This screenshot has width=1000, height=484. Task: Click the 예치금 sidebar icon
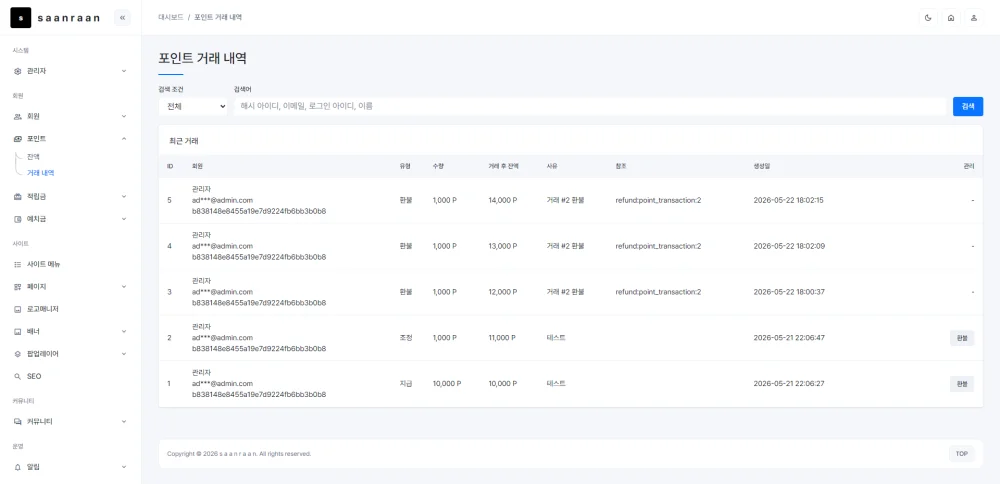18,219
